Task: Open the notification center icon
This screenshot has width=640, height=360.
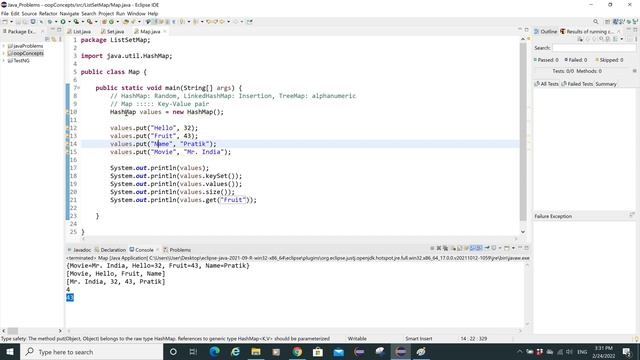Action: click(627, 351)
